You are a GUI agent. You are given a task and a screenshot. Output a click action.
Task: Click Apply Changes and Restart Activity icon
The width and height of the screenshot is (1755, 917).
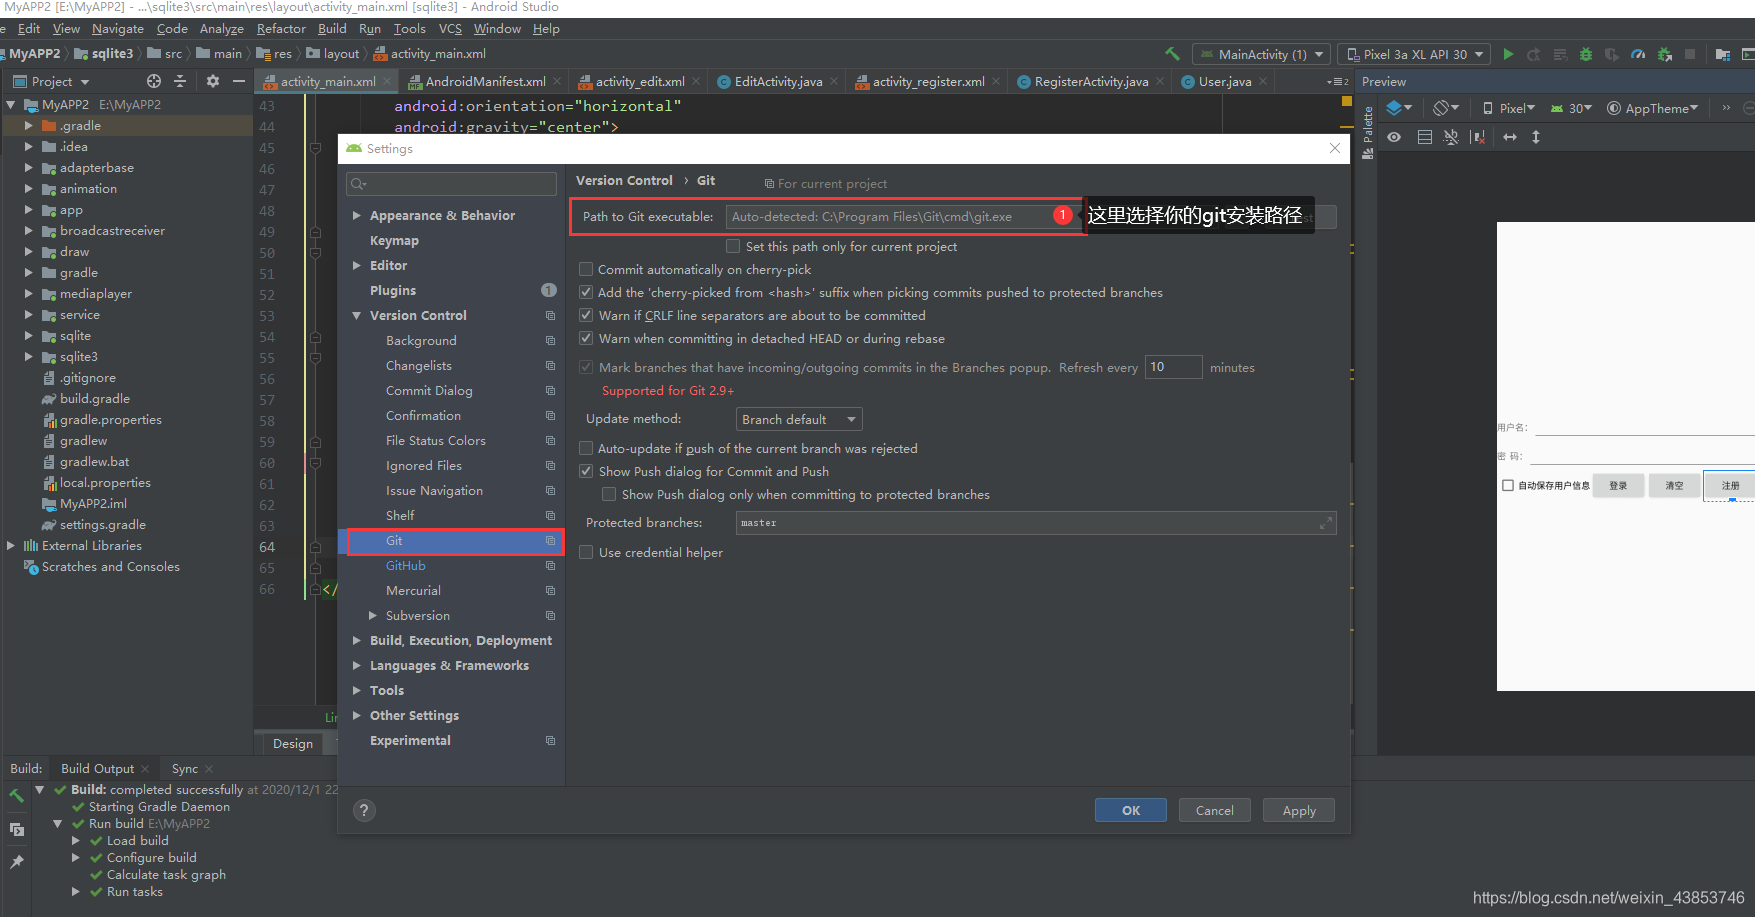point(1534,54)
